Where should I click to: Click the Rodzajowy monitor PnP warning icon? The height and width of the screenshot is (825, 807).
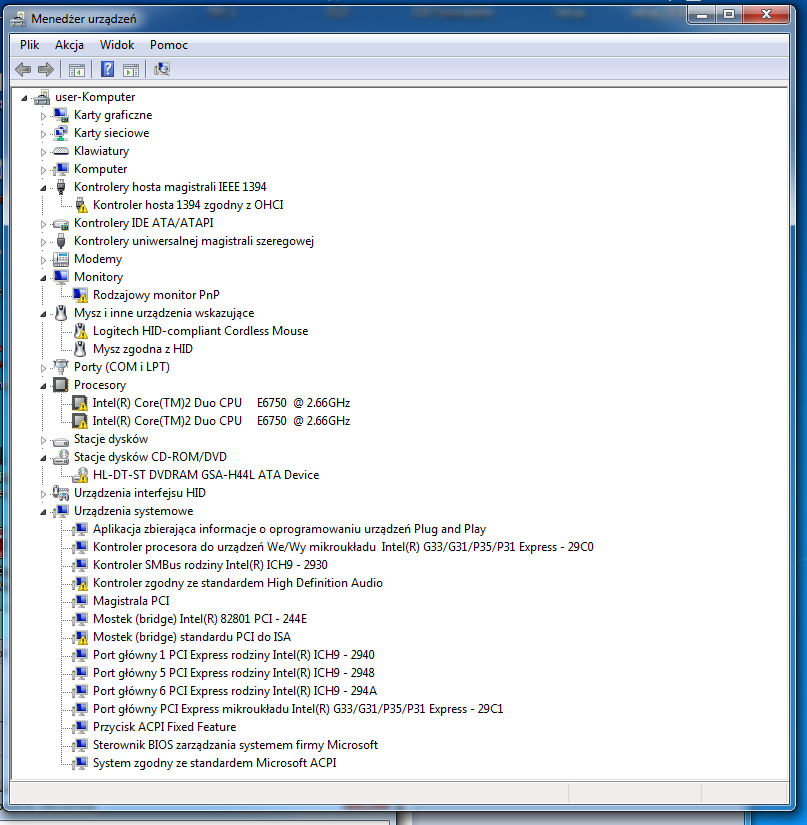pyautogui.click(x=80, y=295)
